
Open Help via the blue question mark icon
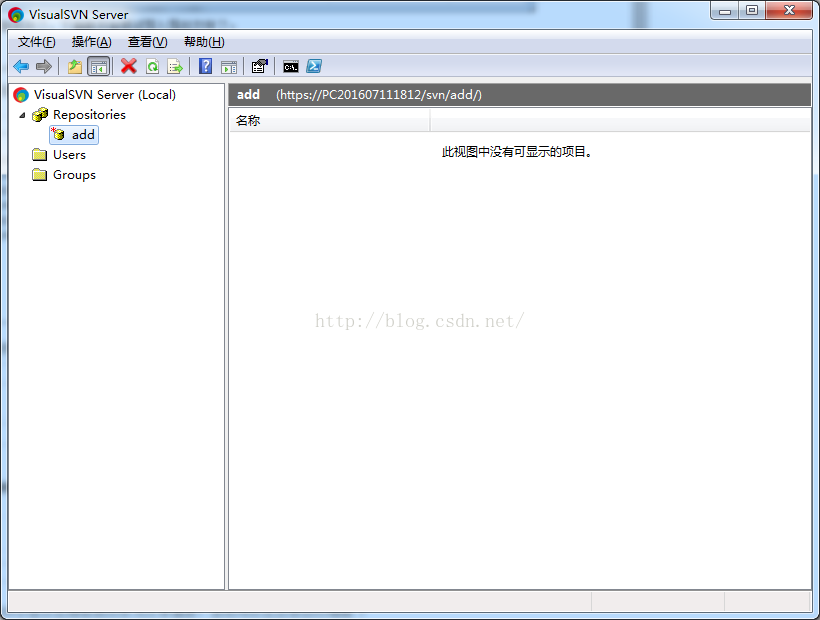click(x=206, y=66)
